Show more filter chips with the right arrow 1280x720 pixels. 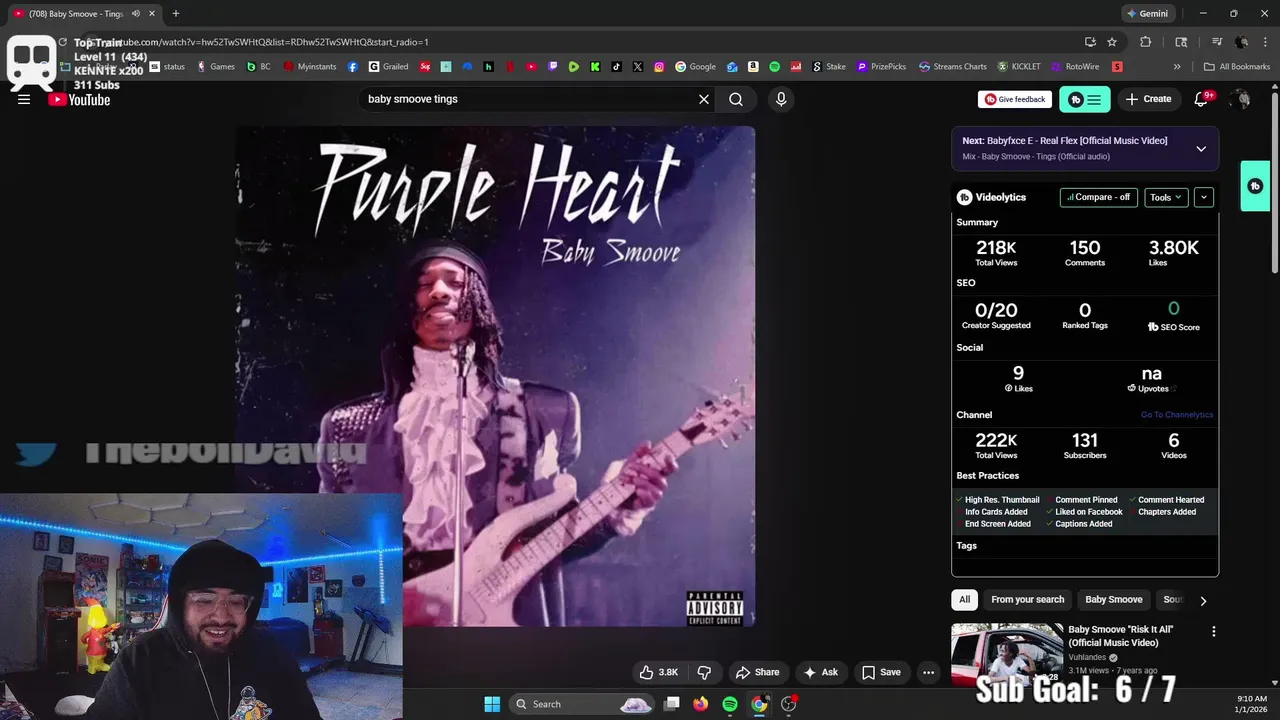pyautogui.click(x=1203, y=600)
